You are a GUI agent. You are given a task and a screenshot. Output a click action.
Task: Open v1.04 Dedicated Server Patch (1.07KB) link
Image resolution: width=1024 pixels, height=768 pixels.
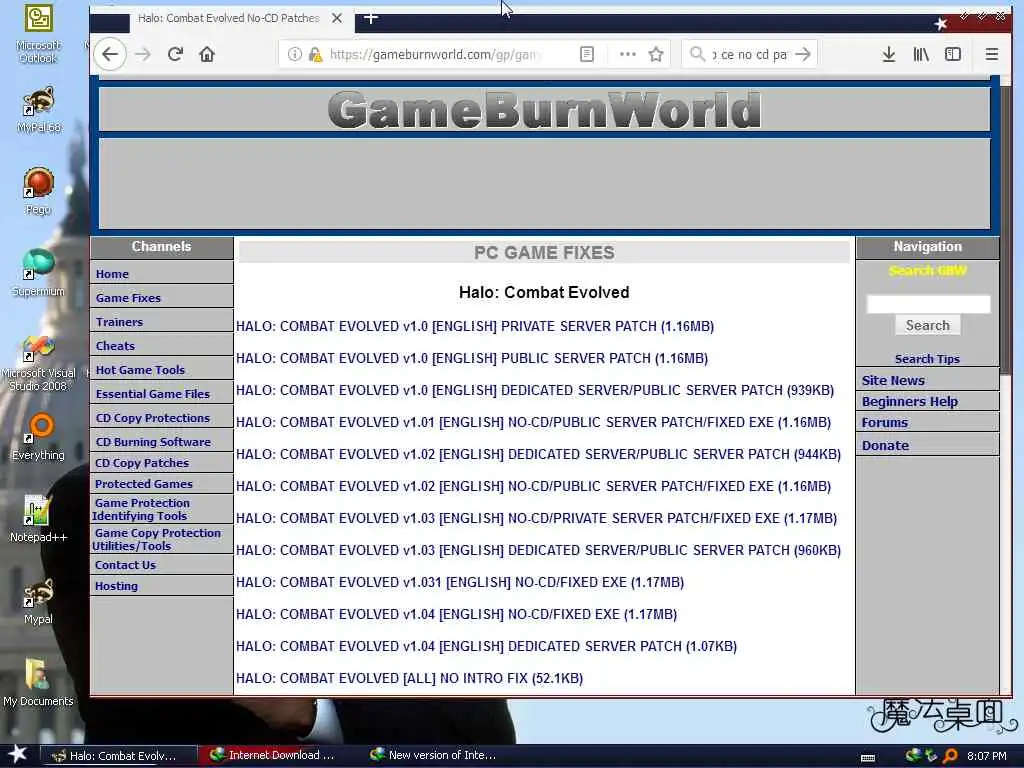tap(486, 646)
